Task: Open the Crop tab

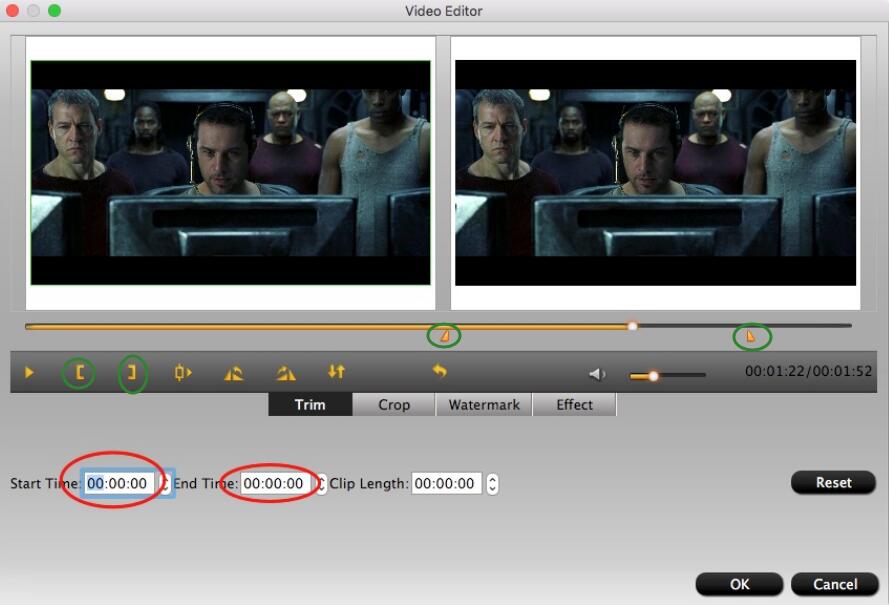Action: pyautogui.click(x=394, y=405)
